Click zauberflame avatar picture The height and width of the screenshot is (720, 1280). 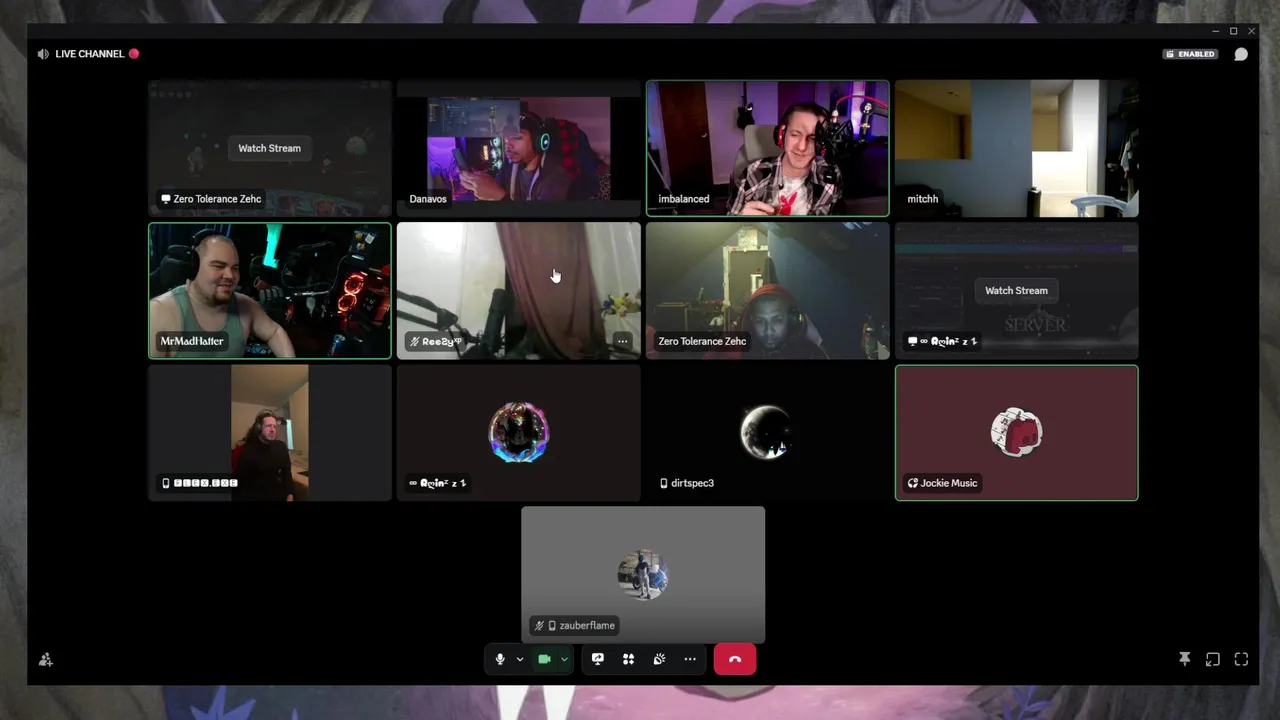coord(643,574)
